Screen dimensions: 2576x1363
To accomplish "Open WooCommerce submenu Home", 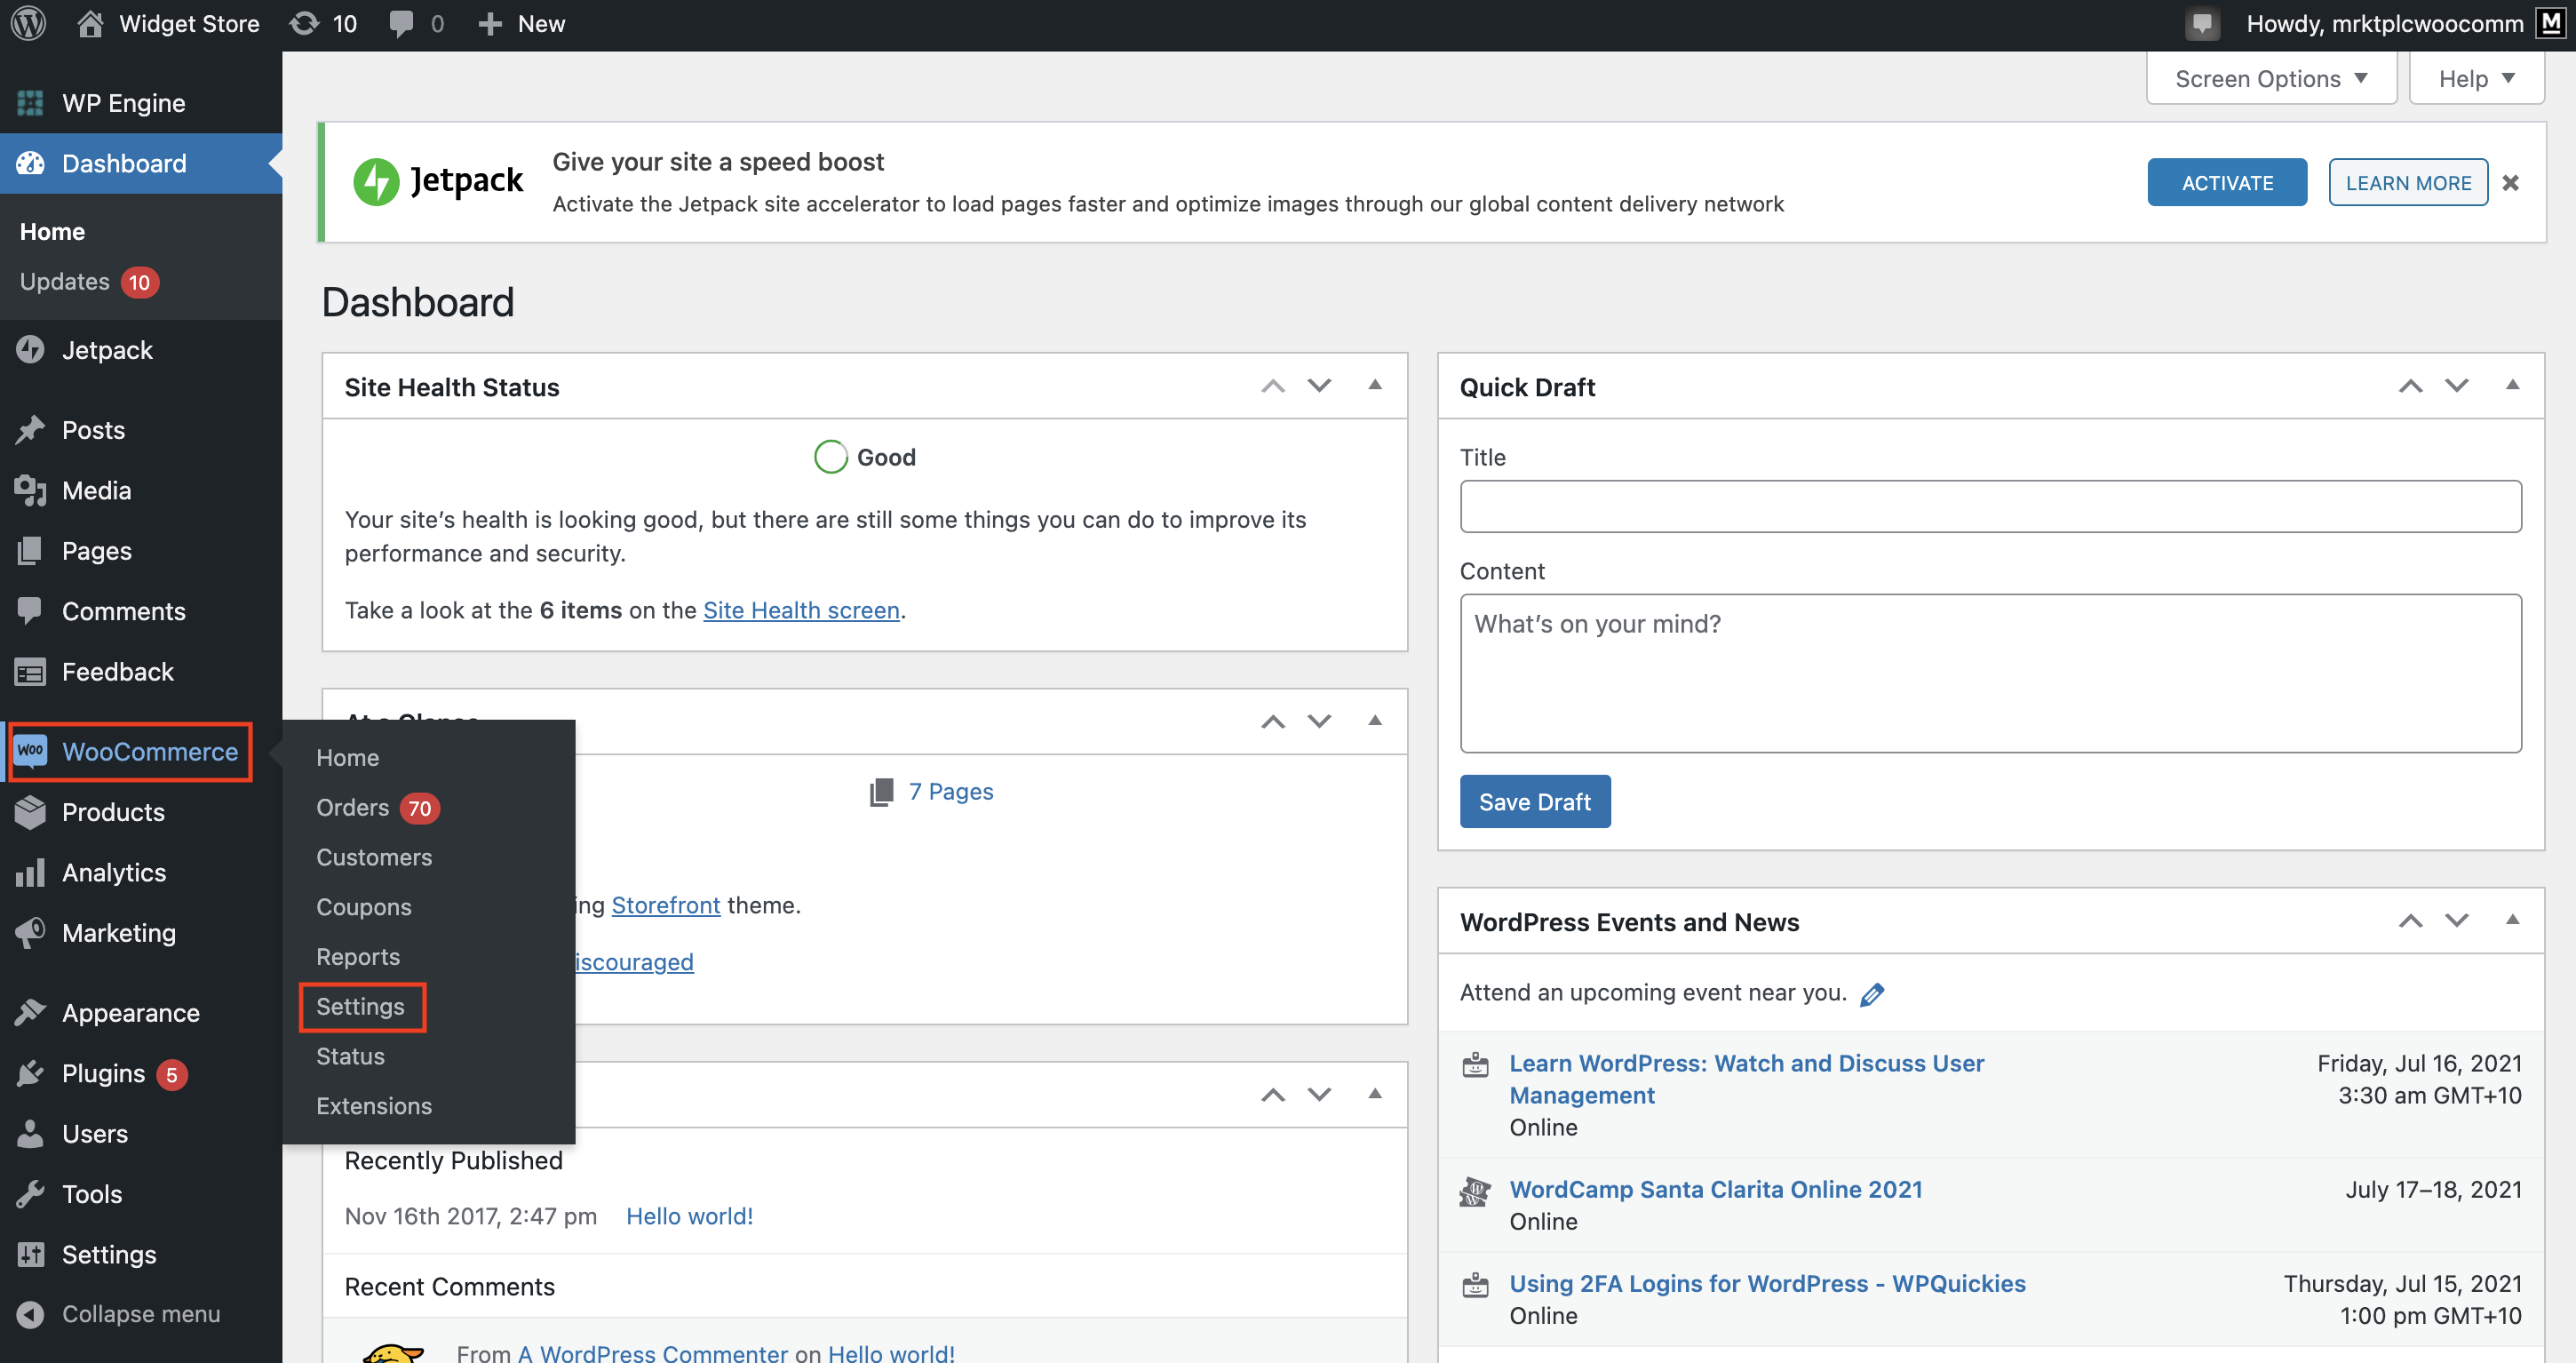I will [347, 757].
